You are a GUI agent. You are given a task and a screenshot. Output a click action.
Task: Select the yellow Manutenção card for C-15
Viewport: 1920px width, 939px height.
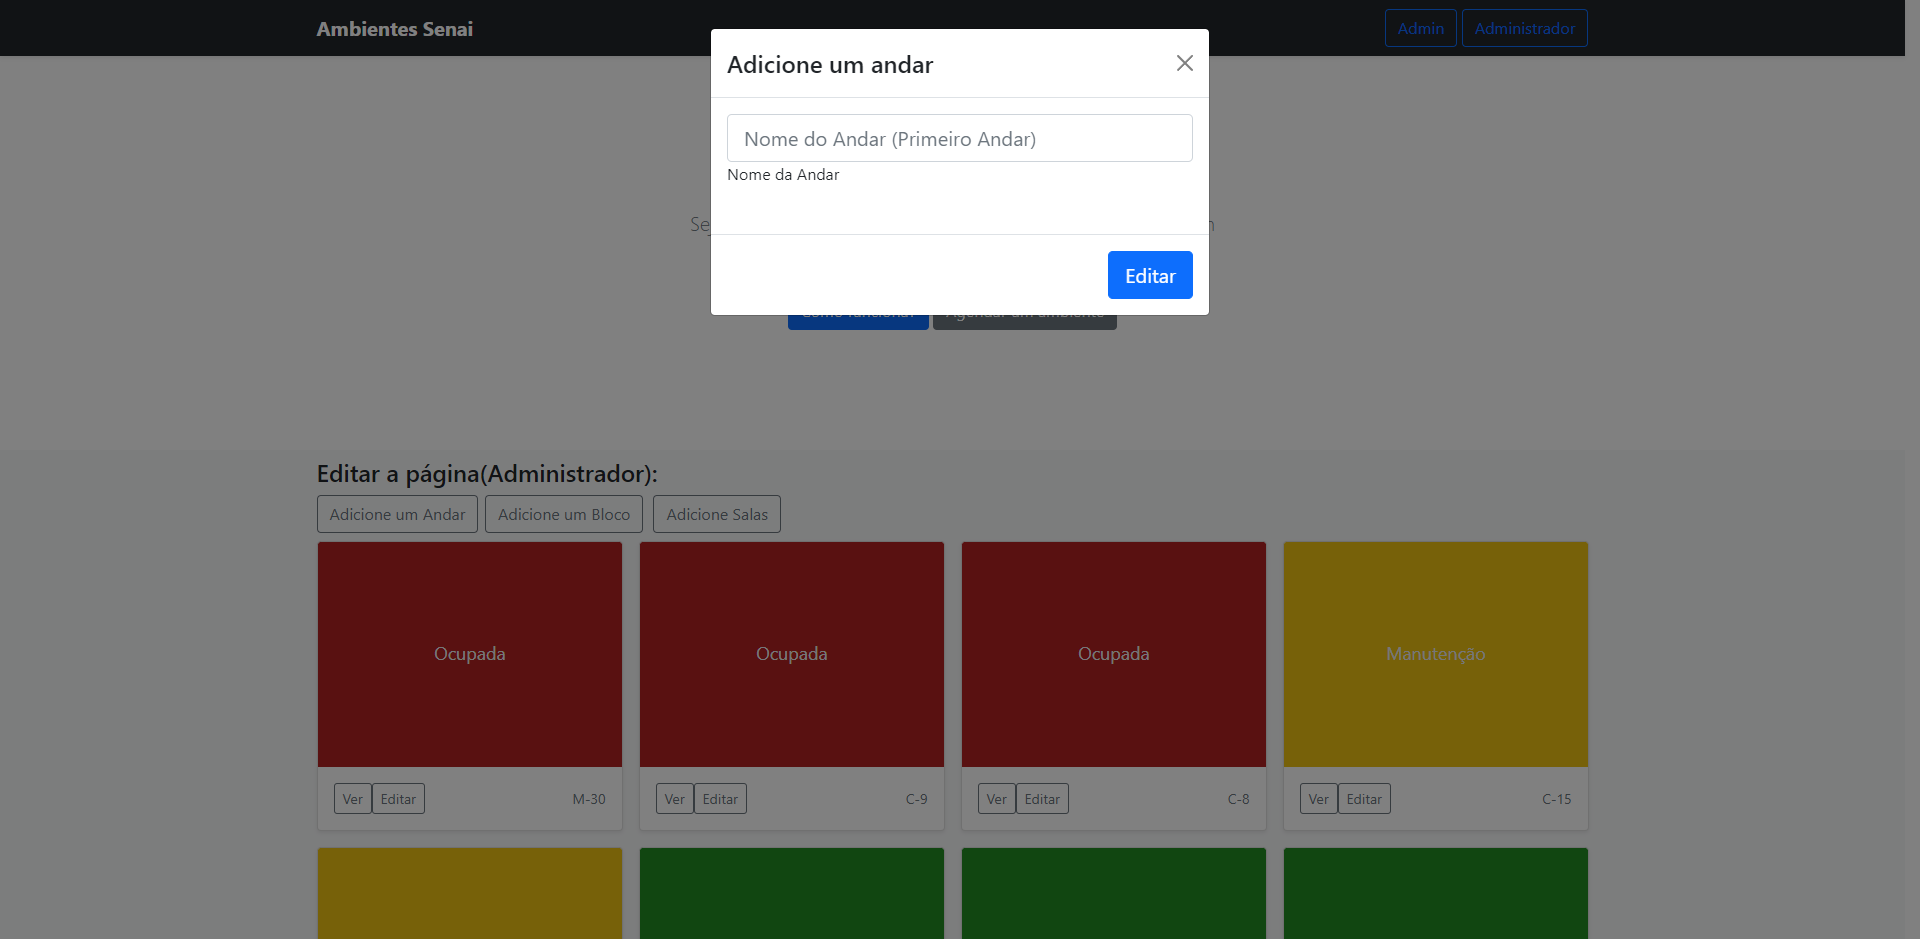[1436, 654]
